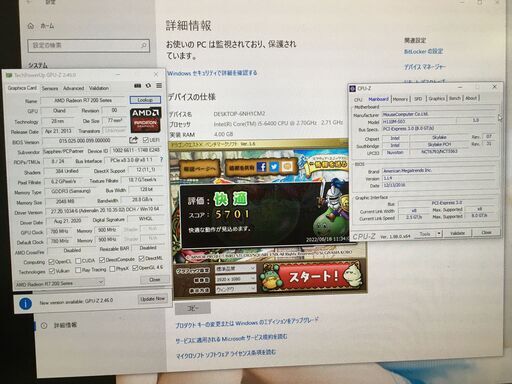
Task: Select the CPU tab in CPU-Z
Action: point(358,100)
